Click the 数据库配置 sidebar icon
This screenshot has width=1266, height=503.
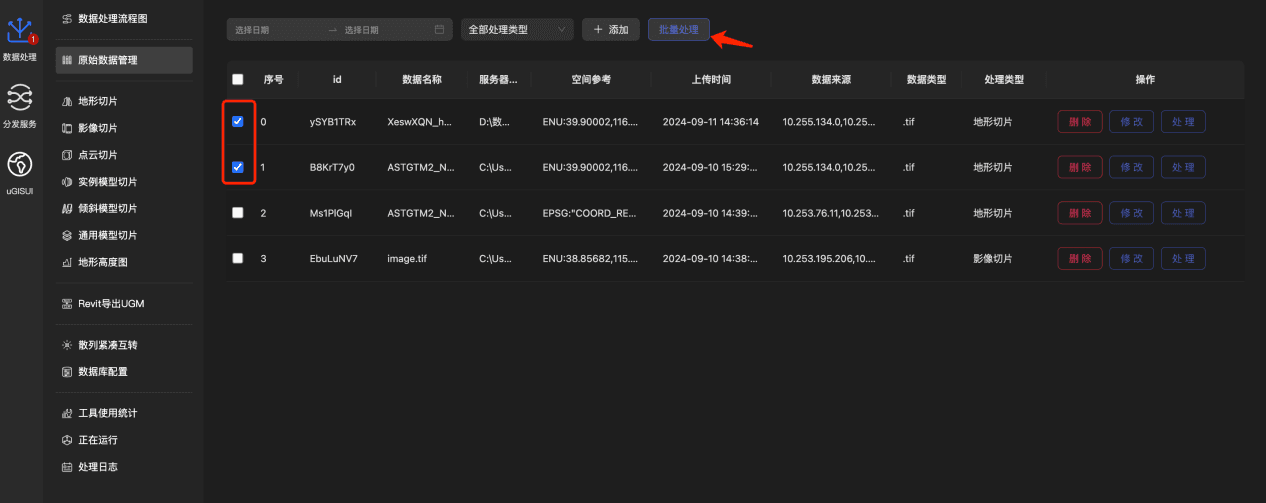tap(67, 372)
